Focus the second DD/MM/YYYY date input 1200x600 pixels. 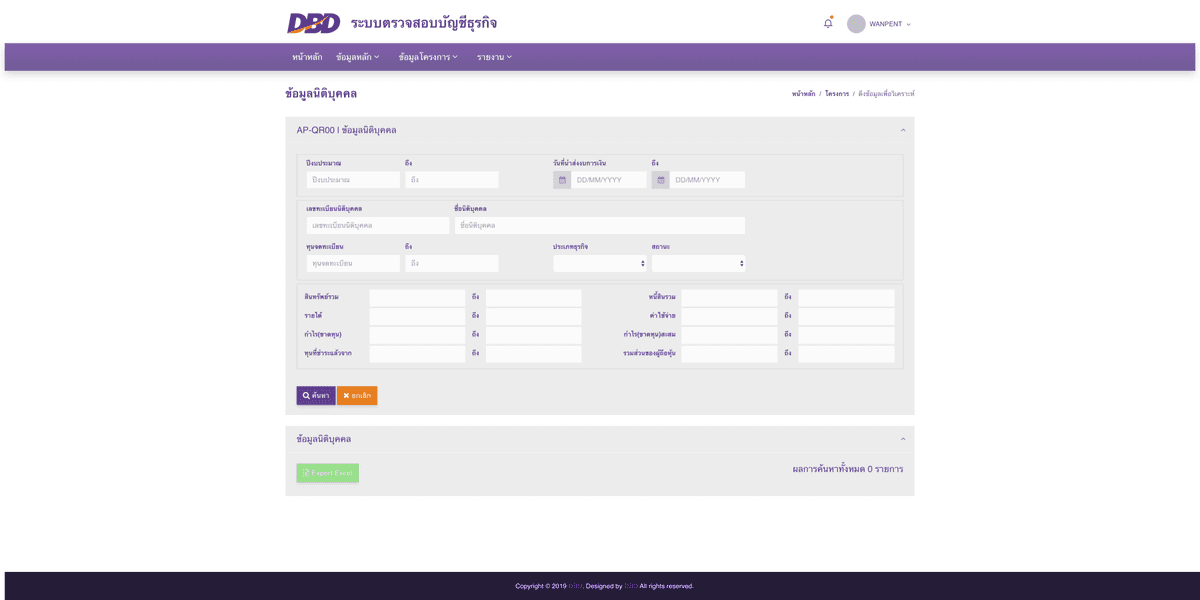click(707, 180)
